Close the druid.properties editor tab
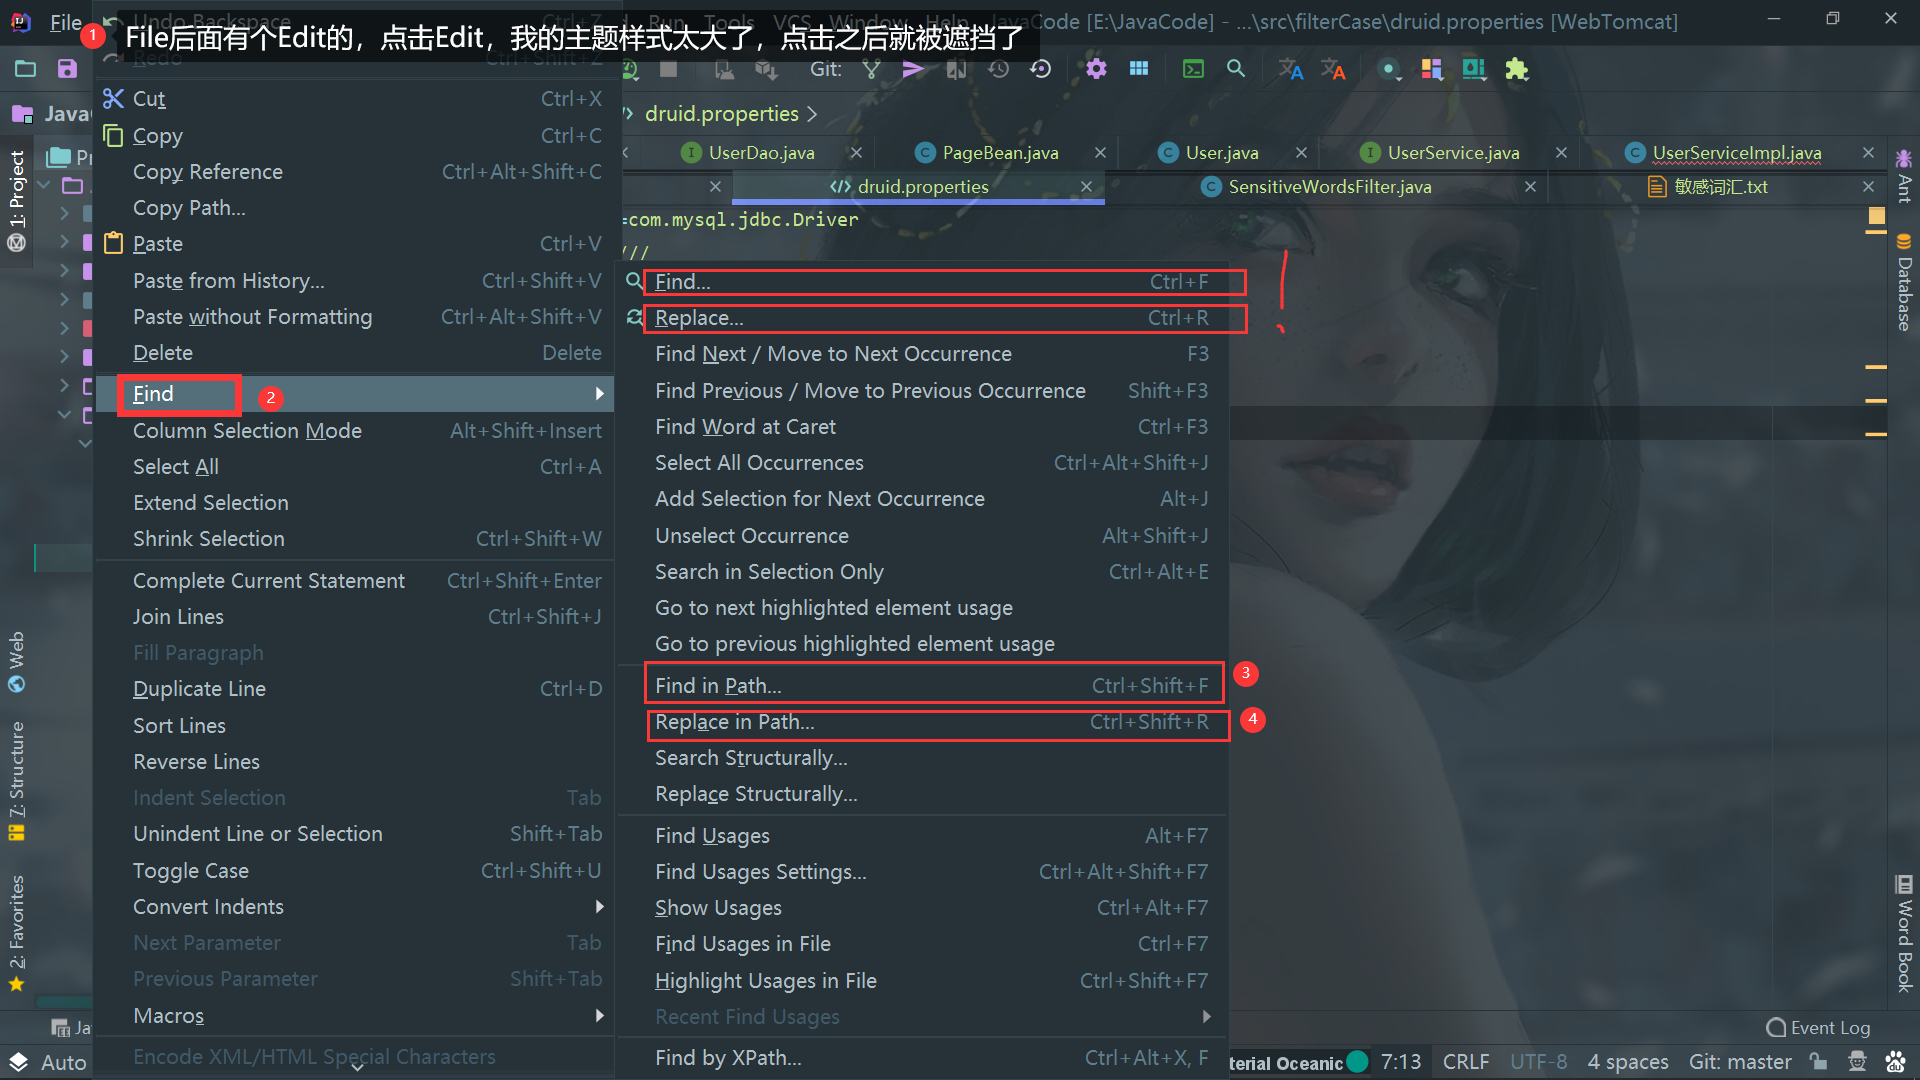The width and height of the screenshot is (1920, 1080). click(1086, 187)
